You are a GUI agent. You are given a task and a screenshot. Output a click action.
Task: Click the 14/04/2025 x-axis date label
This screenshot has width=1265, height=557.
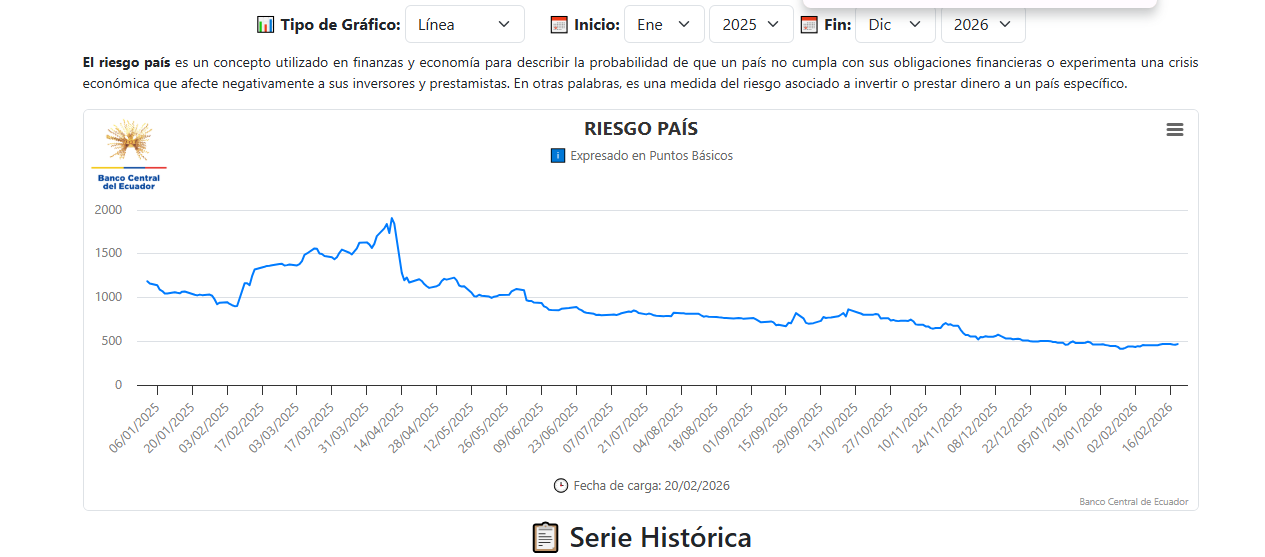pos(383,427)
